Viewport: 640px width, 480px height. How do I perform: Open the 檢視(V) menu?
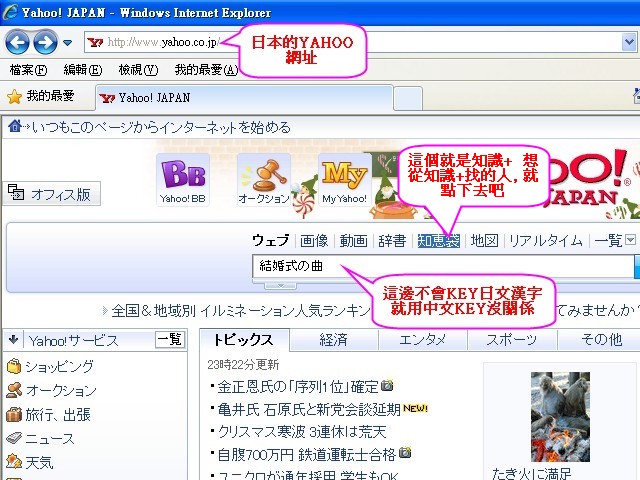(x=138, y=70)
